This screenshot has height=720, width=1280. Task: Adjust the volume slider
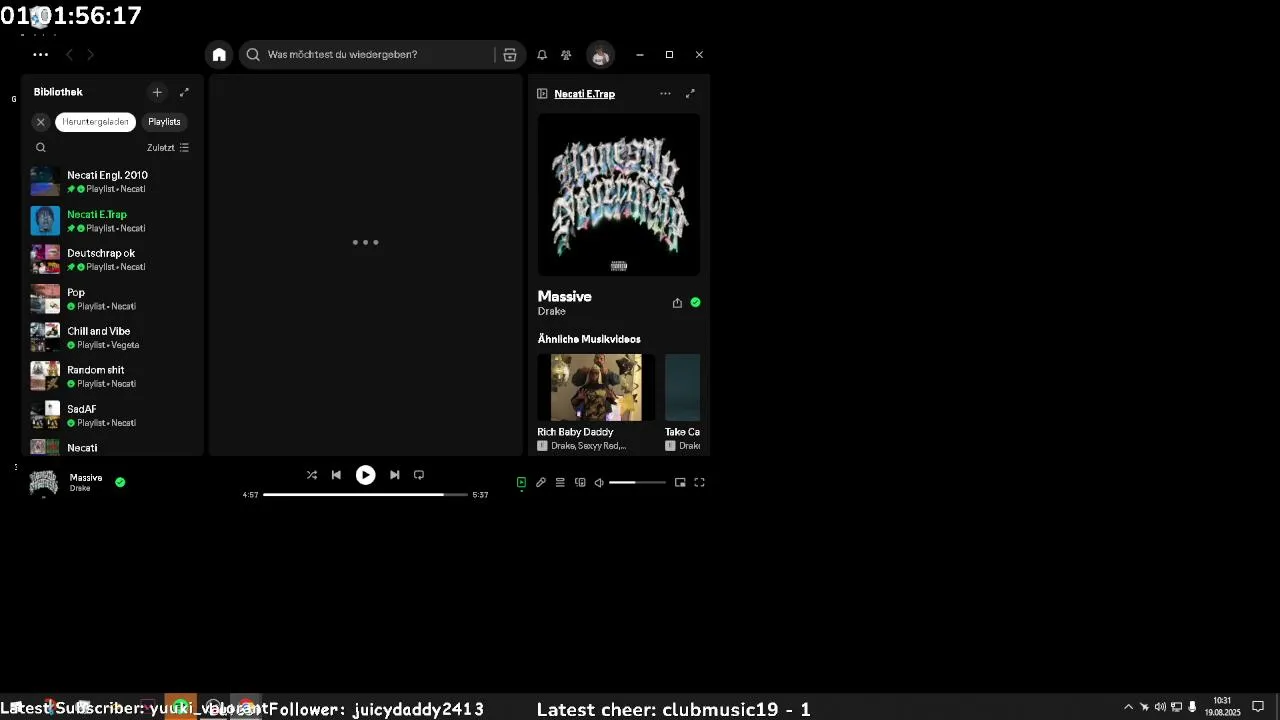(x=637, y=482)
